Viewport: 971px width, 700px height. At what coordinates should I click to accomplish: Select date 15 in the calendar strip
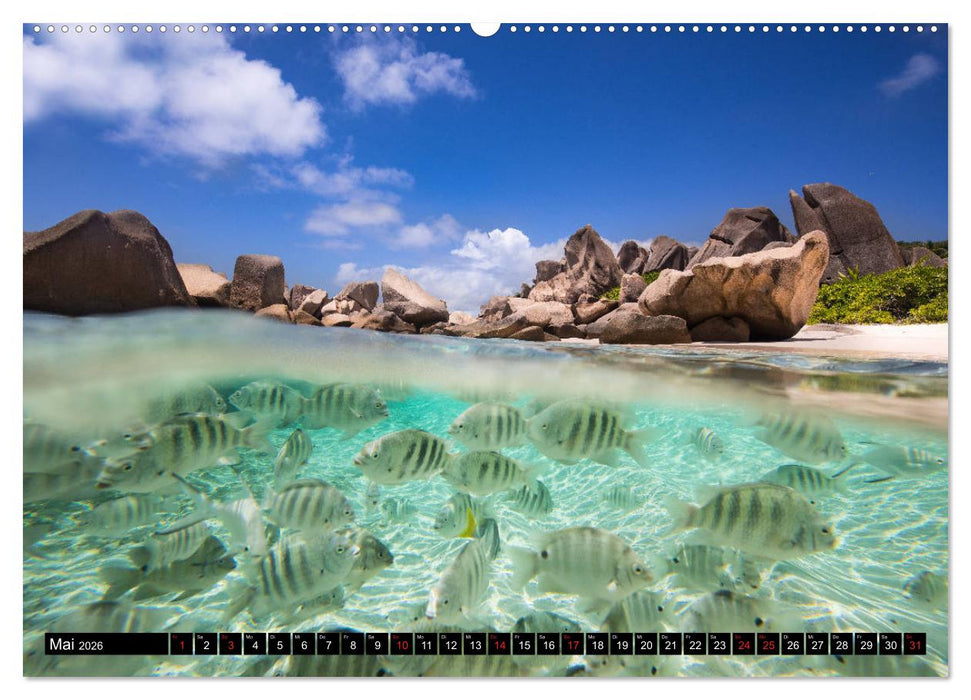pos(524,646)
